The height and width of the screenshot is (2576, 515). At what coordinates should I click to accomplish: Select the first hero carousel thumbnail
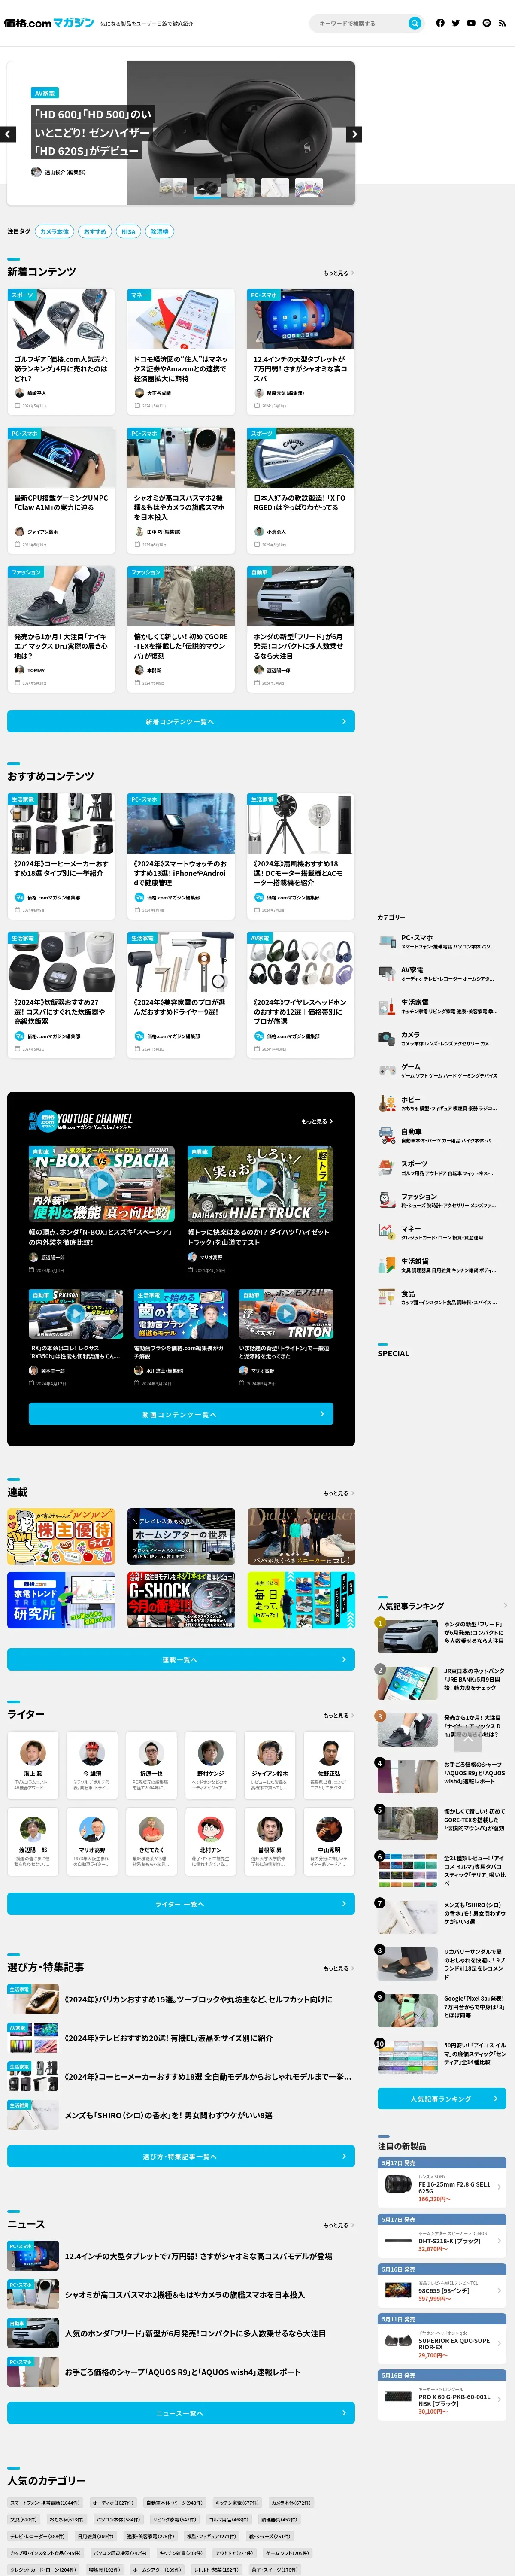[173, 187]
